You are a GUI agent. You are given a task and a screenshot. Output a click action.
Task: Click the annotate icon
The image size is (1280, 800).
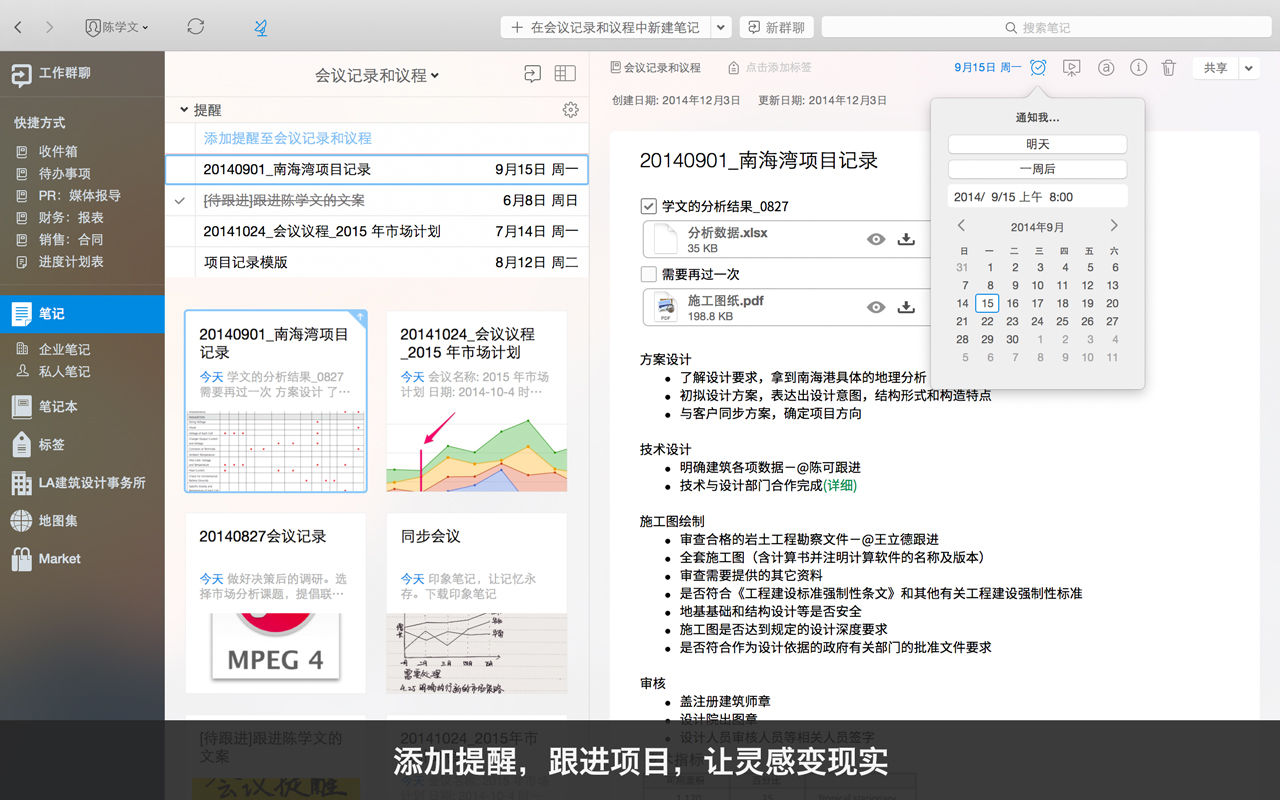[1106, 68]
